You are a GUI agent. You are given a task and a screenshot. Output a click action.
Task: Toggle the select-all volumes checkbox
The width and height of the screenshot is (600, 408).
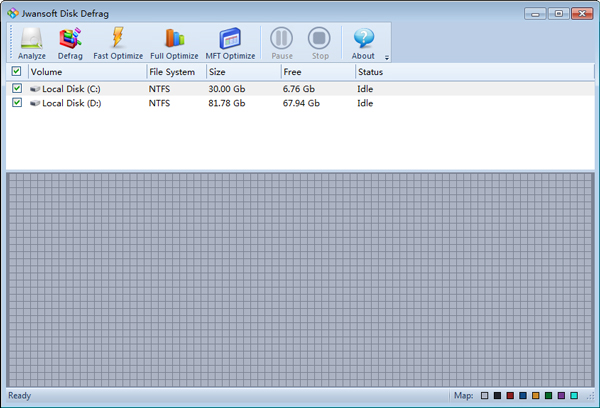[x=16, y=71]
